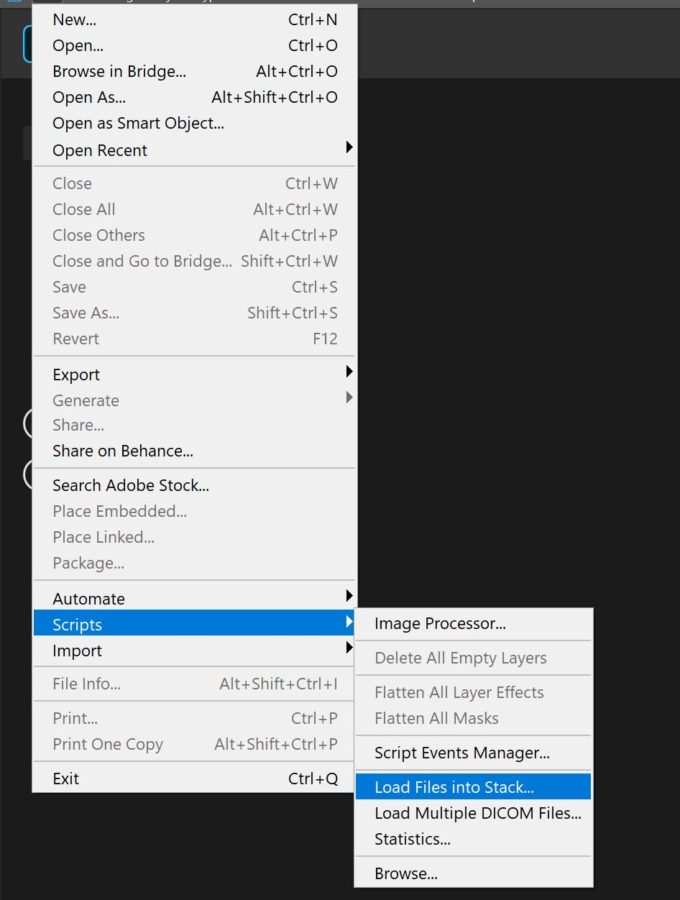Choose Open as Smart Object...
680x900 pixels.
pyautogui.click(x=195, y=123)
